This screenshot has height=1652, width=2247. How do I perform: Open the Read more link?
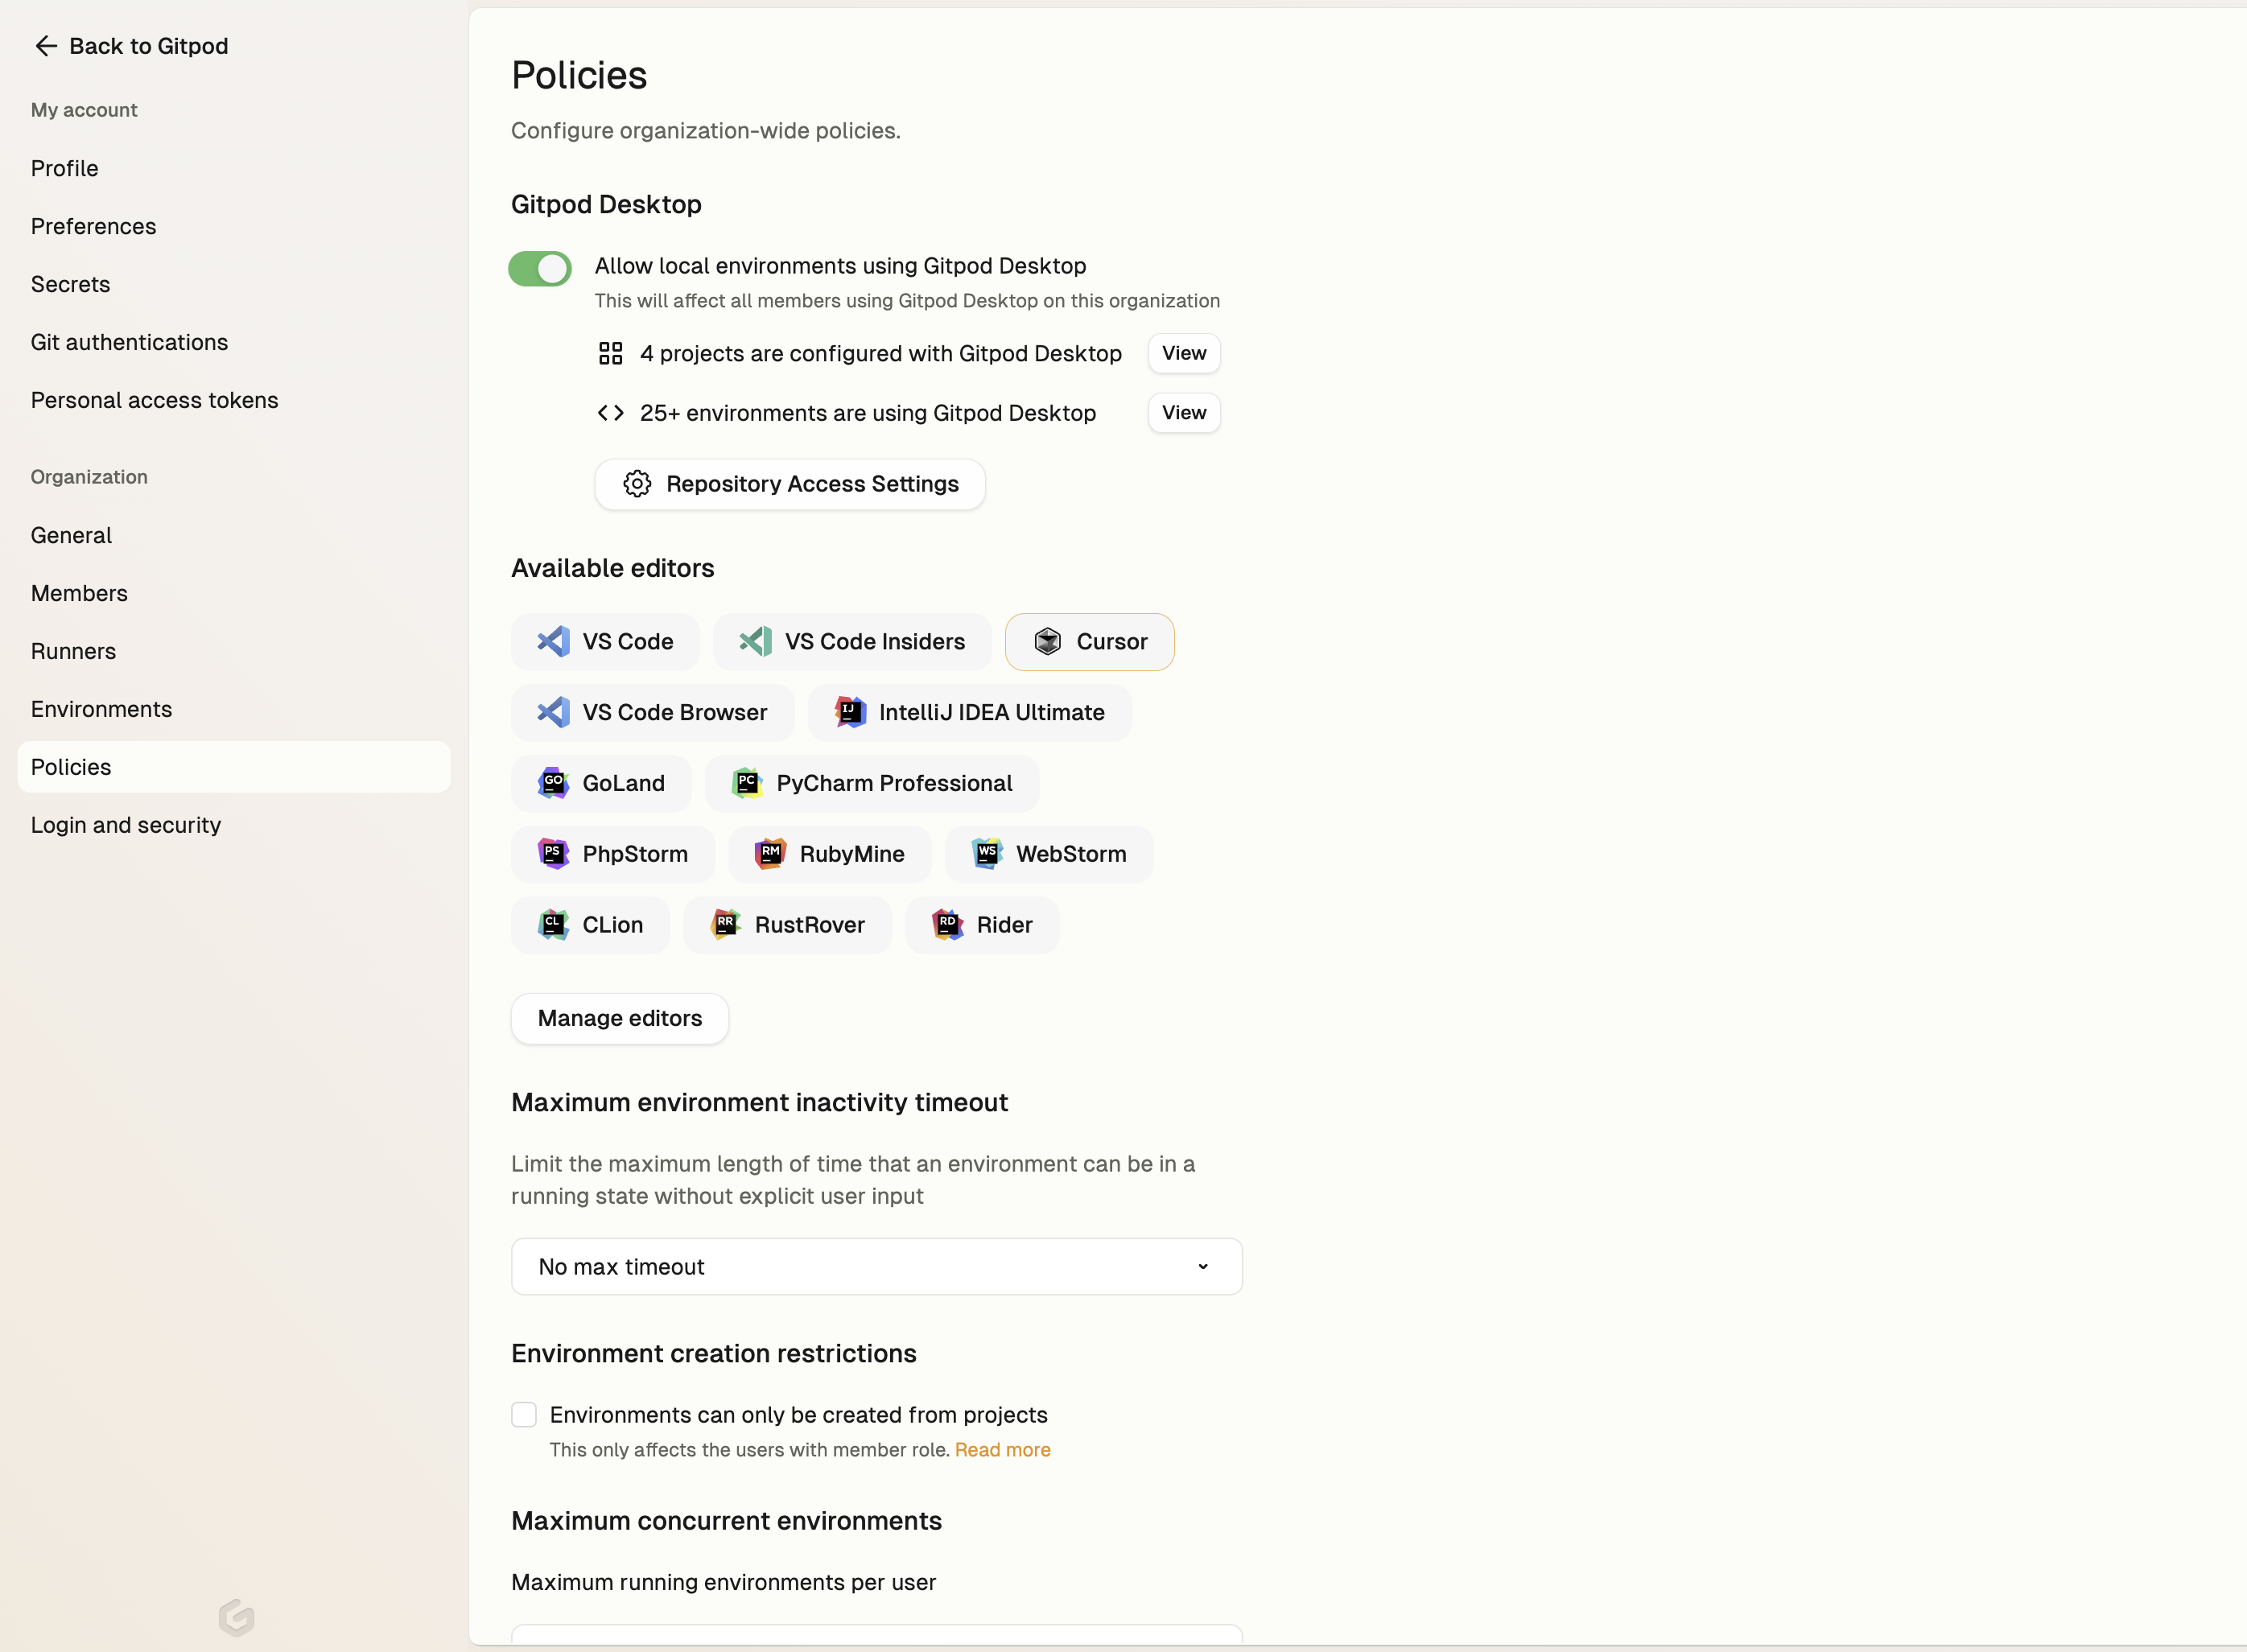(1002, 1450)
